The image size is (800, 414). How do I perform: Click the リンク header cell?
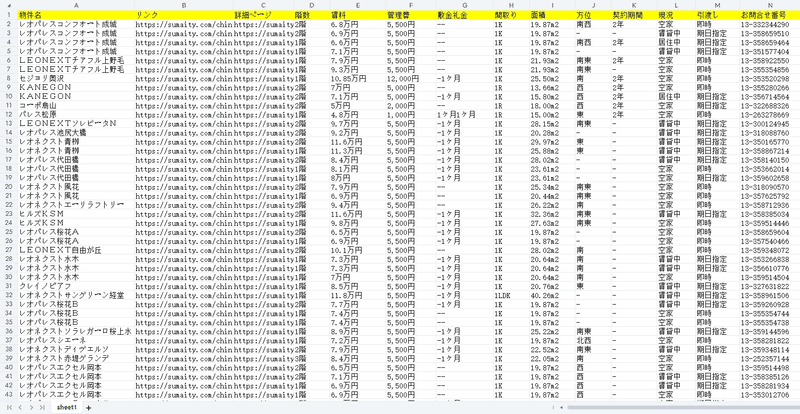(x=184, y=15)
